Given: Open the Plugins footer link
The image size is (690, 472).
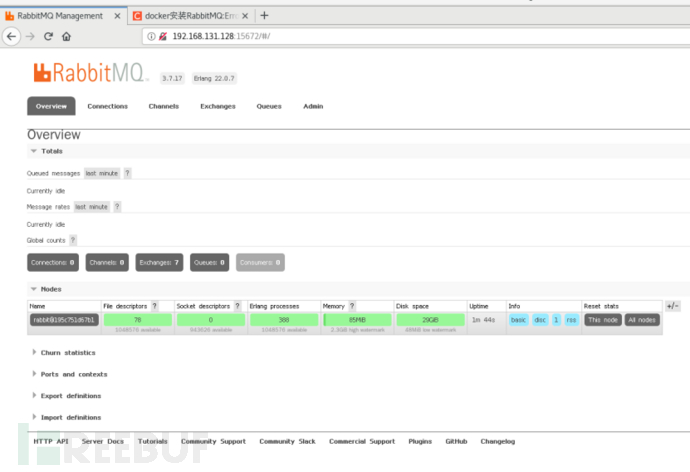Looking at the screenshot, I should pos(420,441).
